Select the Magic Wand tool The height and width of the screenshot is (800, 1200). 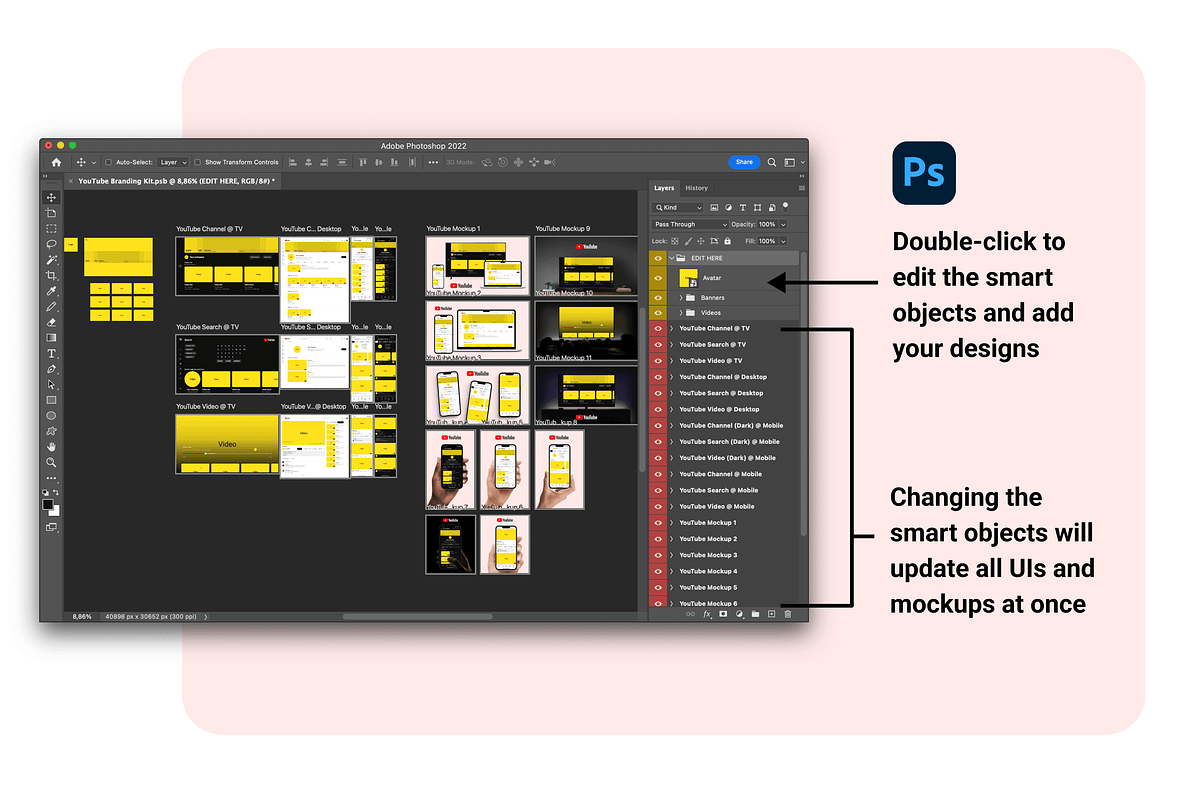(x=51, y=260)
